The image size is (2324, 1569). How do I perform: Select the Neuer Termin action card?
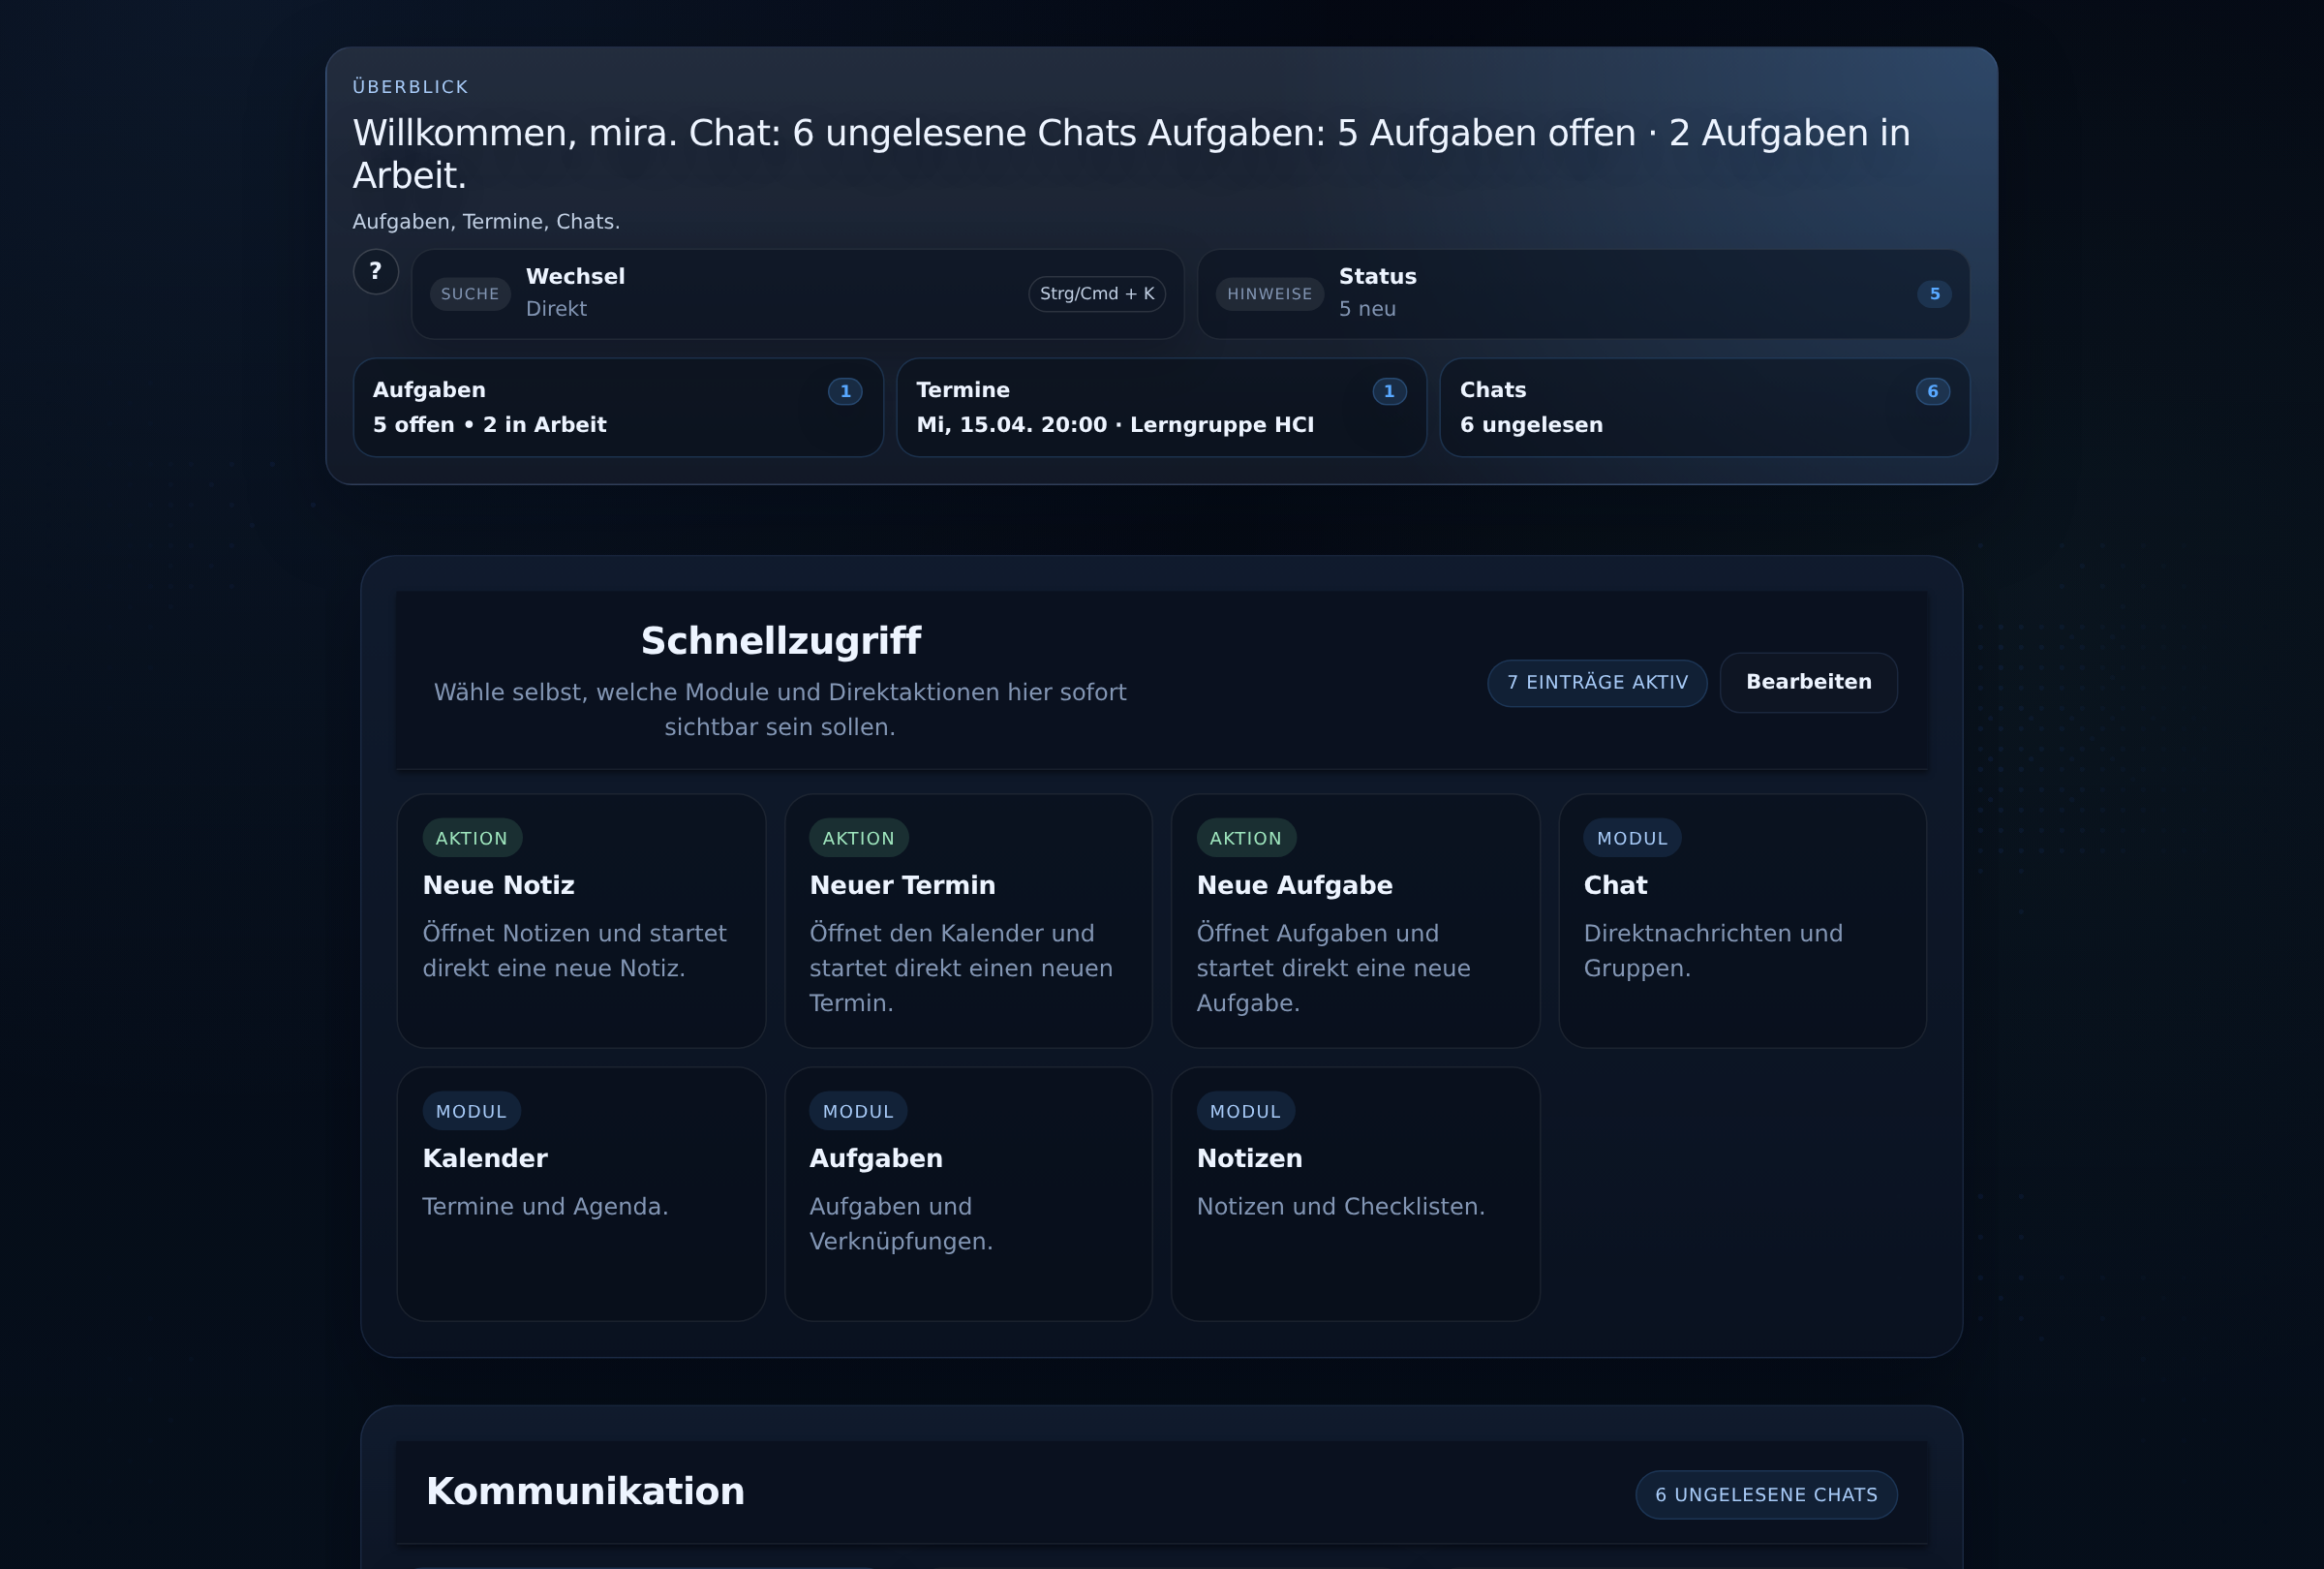[967, 920]
